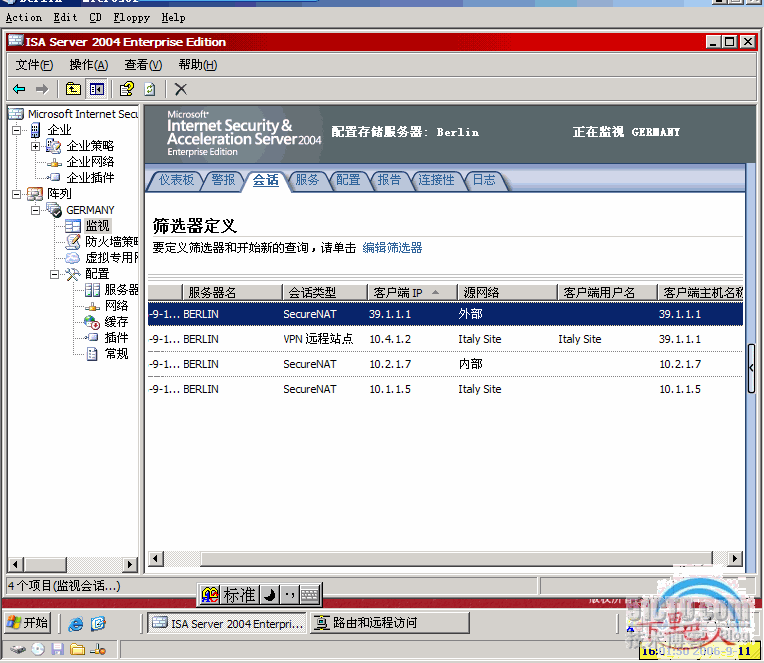Select 企业 node in the tree
The width and height of the screenshot is (764, 663).
click(59, 130)
